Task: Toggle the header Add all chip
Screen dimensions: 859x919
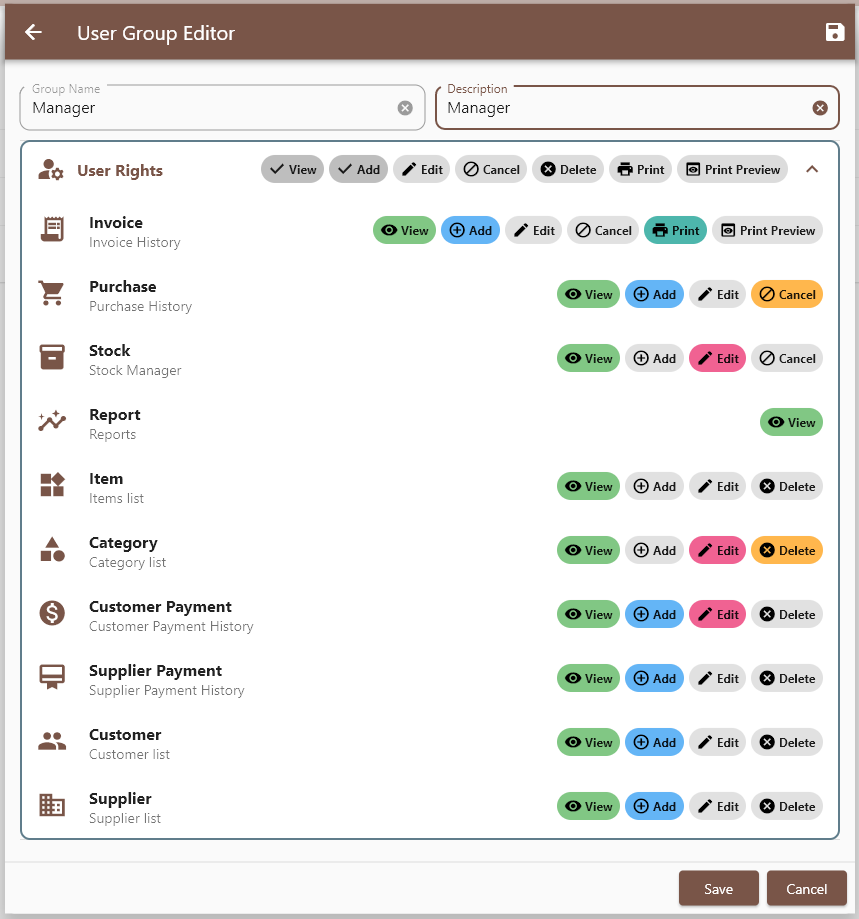Action: click(x=358, y=169)
